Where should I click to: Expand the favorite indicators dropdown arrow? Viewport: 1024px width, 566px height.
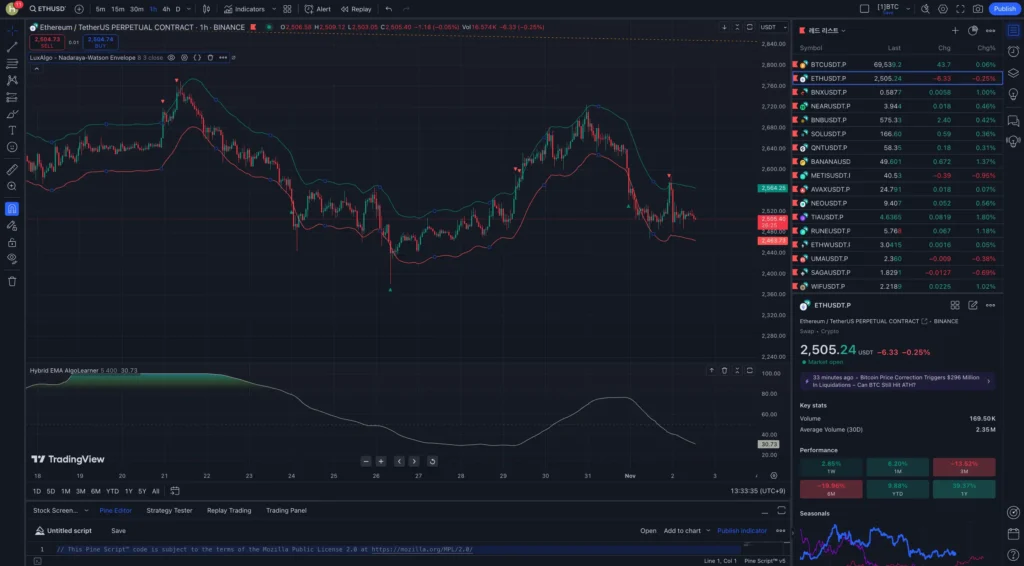274,9
